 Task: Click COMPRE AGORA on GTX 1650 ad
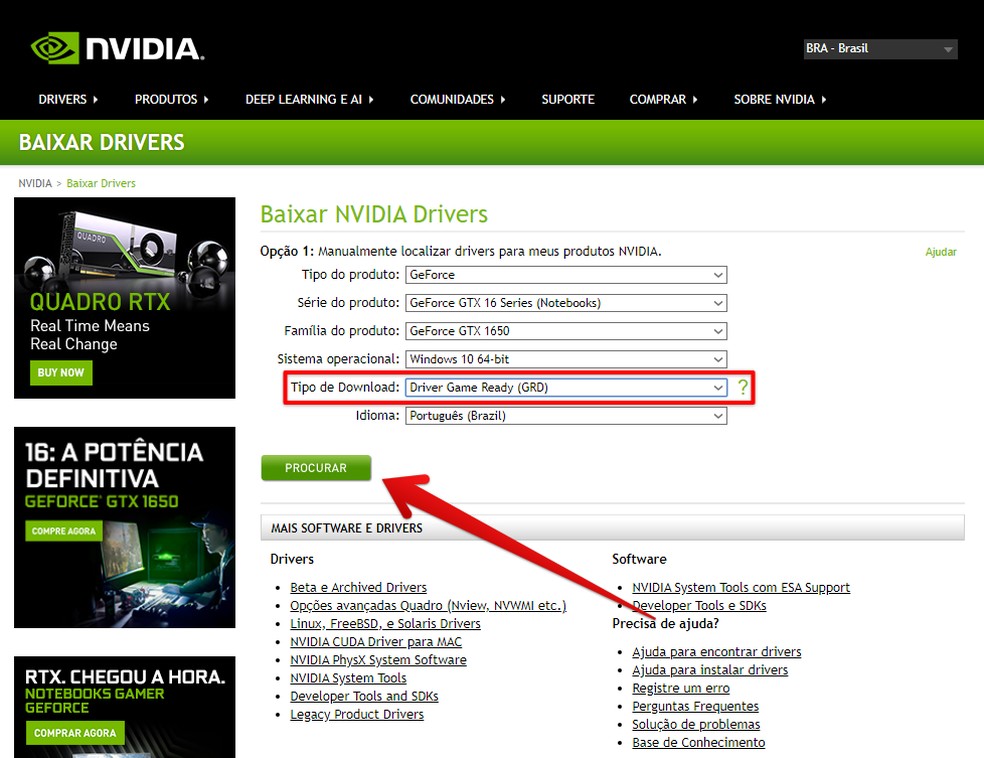[x=64, y=531]
